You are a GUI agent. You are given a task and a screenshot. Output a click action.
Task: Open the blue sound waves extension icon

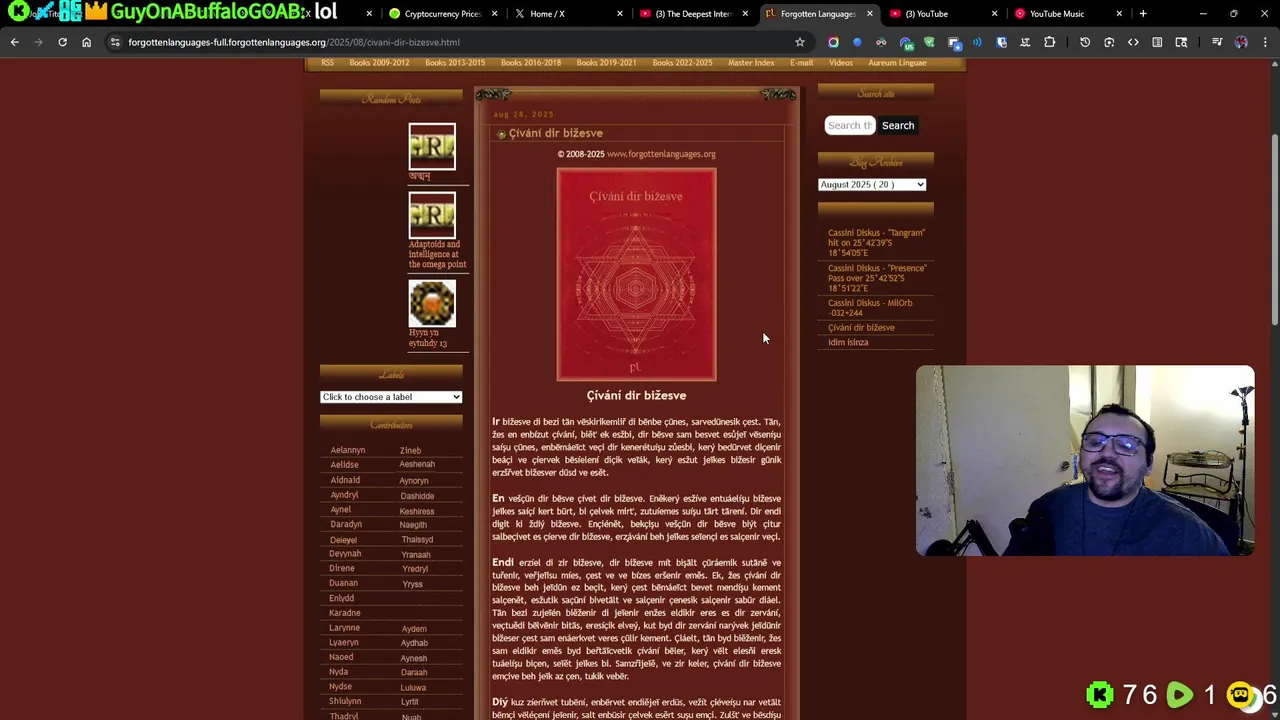(x=977, y=42)
